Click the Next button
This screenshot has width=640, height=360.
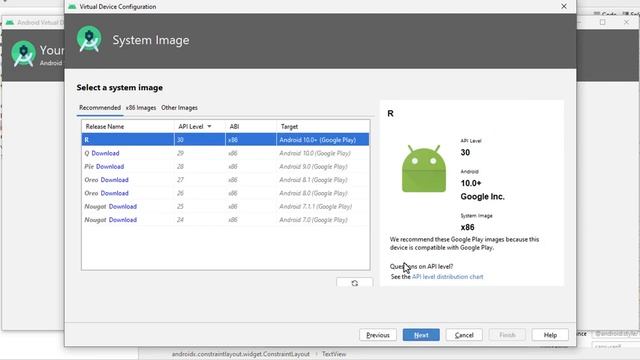click(421, 335)
